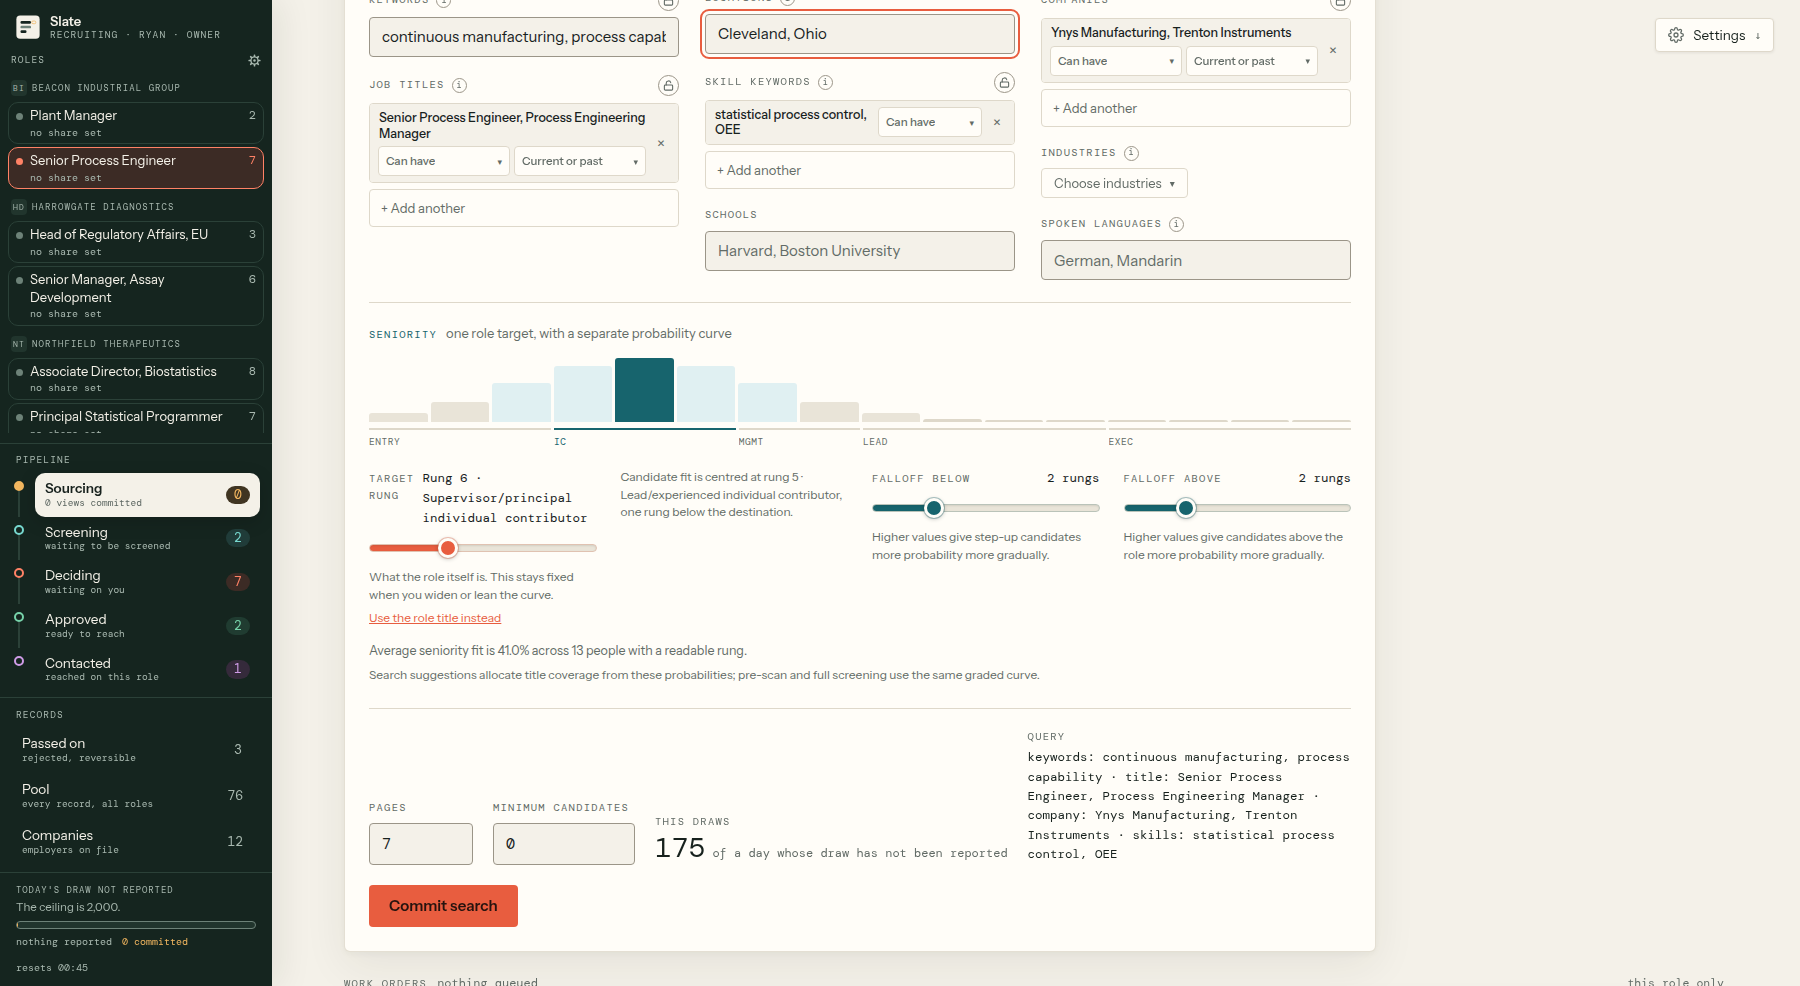The width and height of the screenshot is (1800, 986).
Task: Click '+ Add another' under job titles
Action: tap(524, 209)
